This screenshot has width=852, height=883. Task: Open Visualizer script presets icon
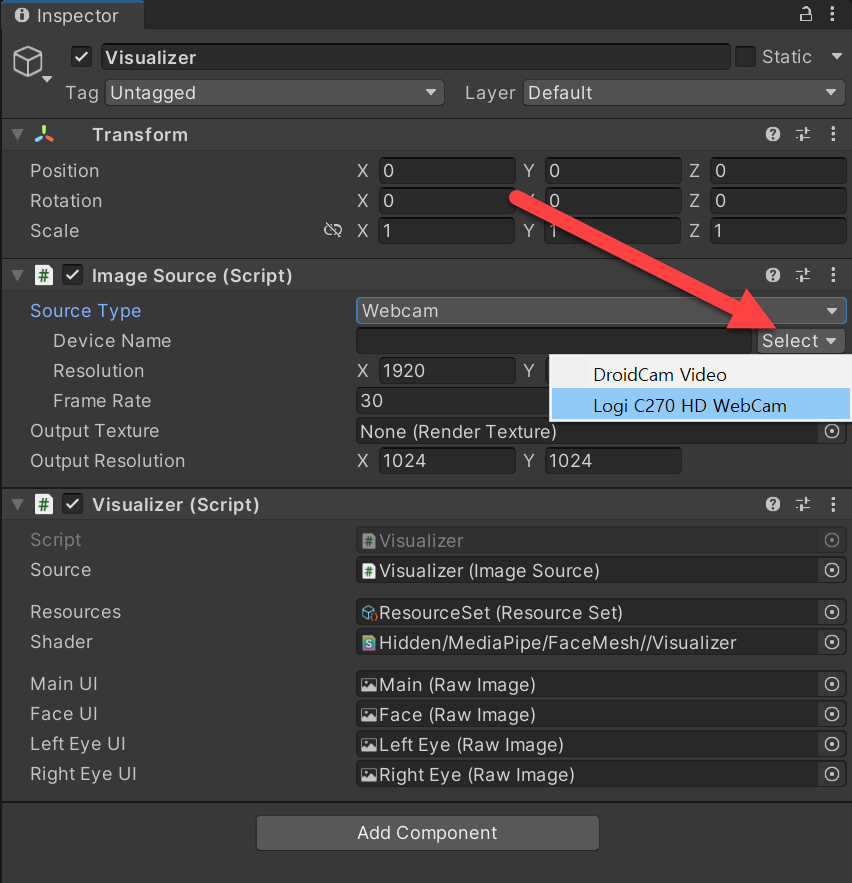pos(802,504)
